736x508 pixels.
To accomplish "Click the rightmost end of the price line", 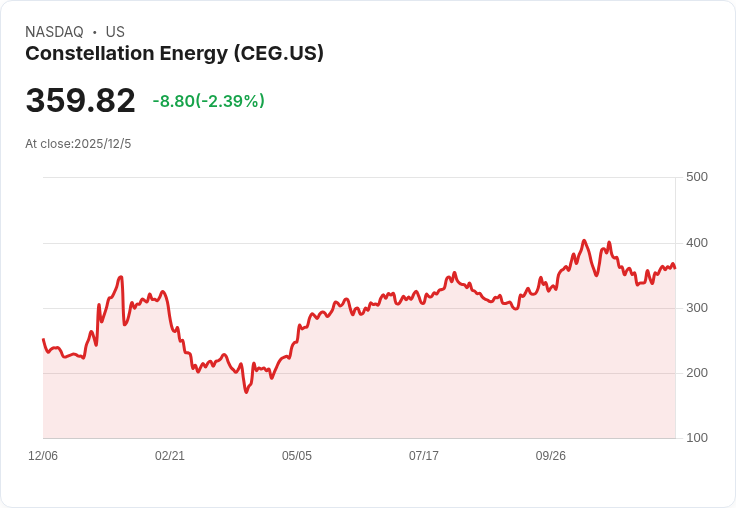I will tap(675, 268).
